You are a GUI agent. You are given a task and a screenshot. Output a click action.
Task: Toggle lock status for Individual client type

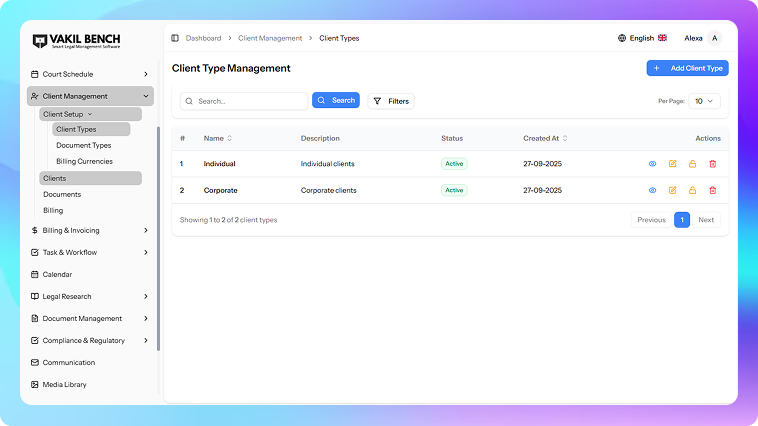click(x=692, y=163)
